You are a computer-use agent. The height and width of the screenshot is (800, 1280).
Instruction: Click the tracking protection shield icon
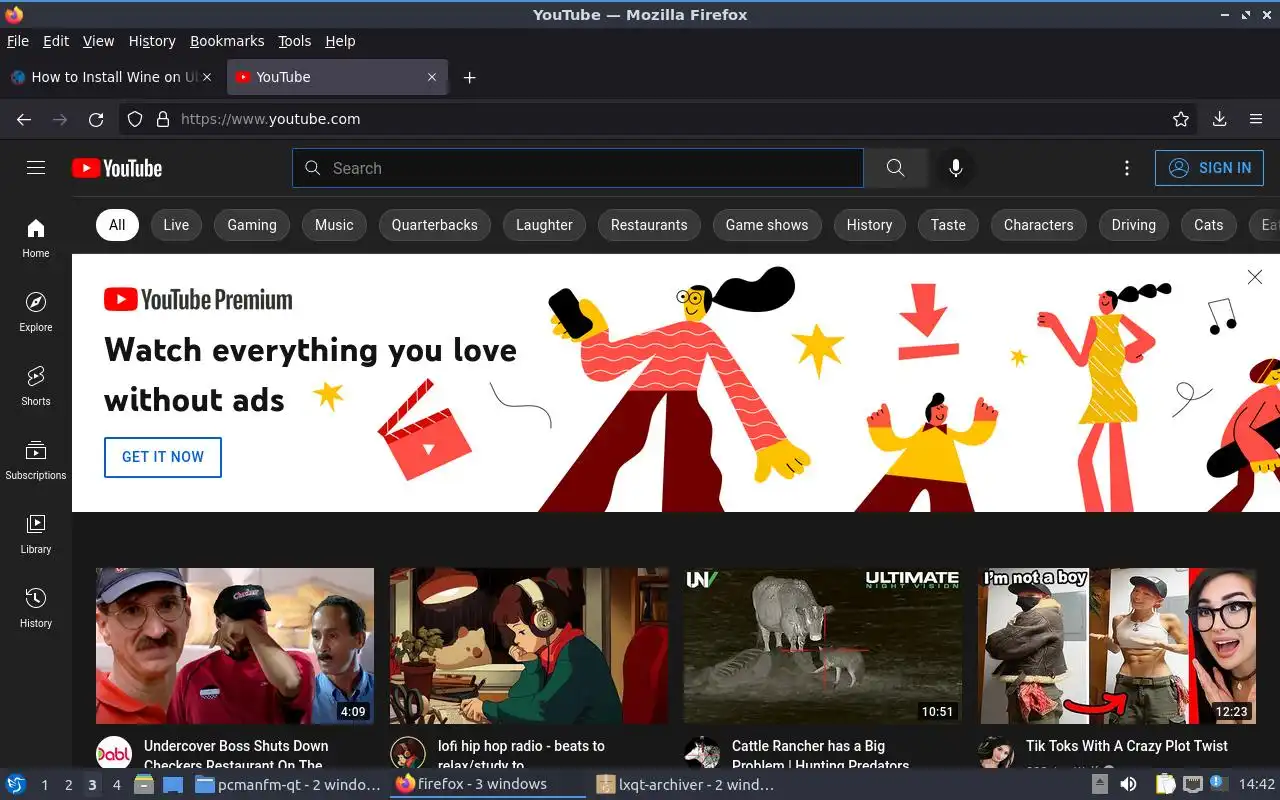[136, 119]
